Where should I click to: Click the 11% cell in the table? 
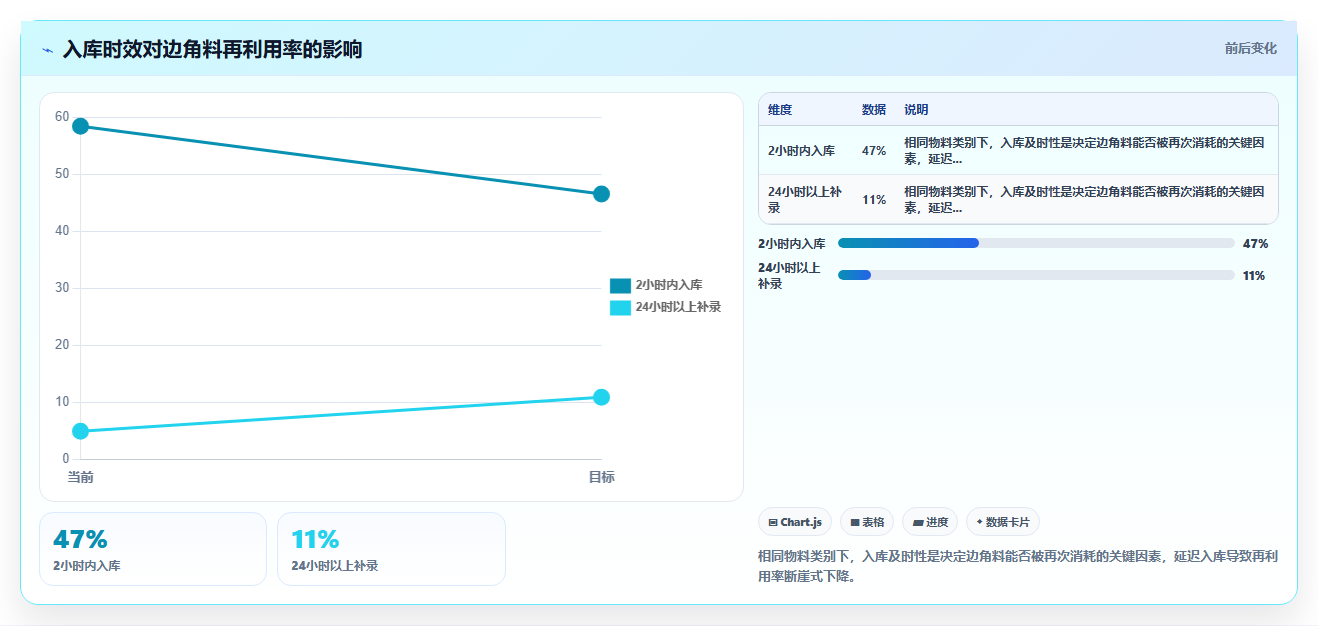click(874, 199)
